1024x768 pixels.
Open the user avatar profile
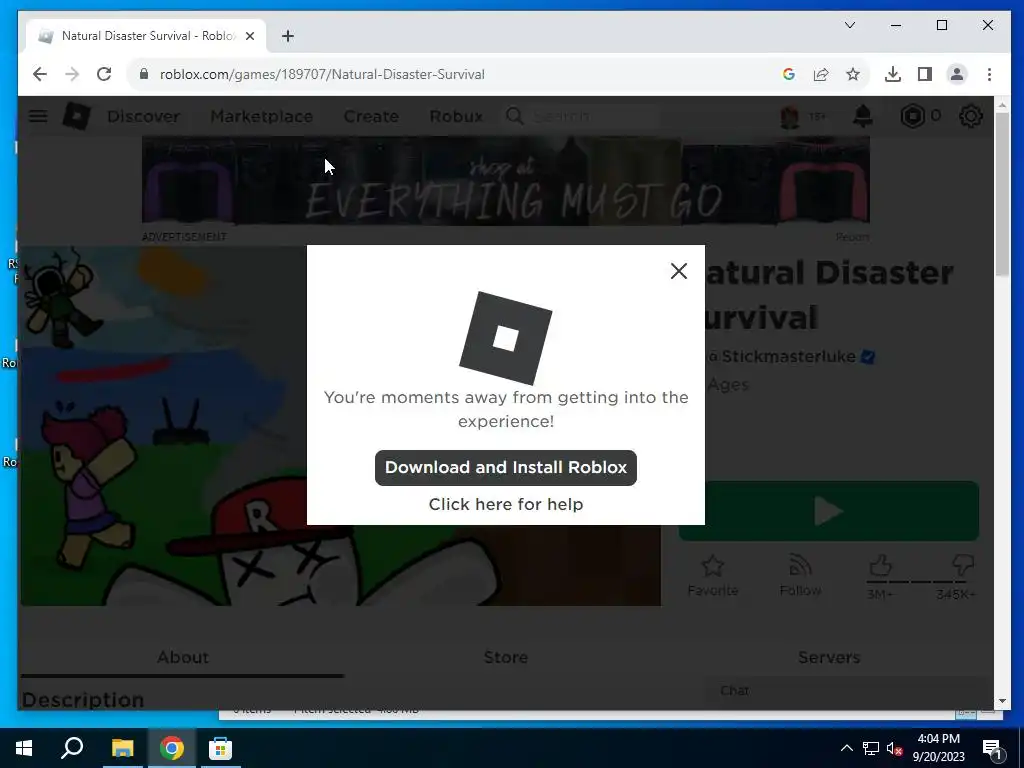[x=790, y=116]
